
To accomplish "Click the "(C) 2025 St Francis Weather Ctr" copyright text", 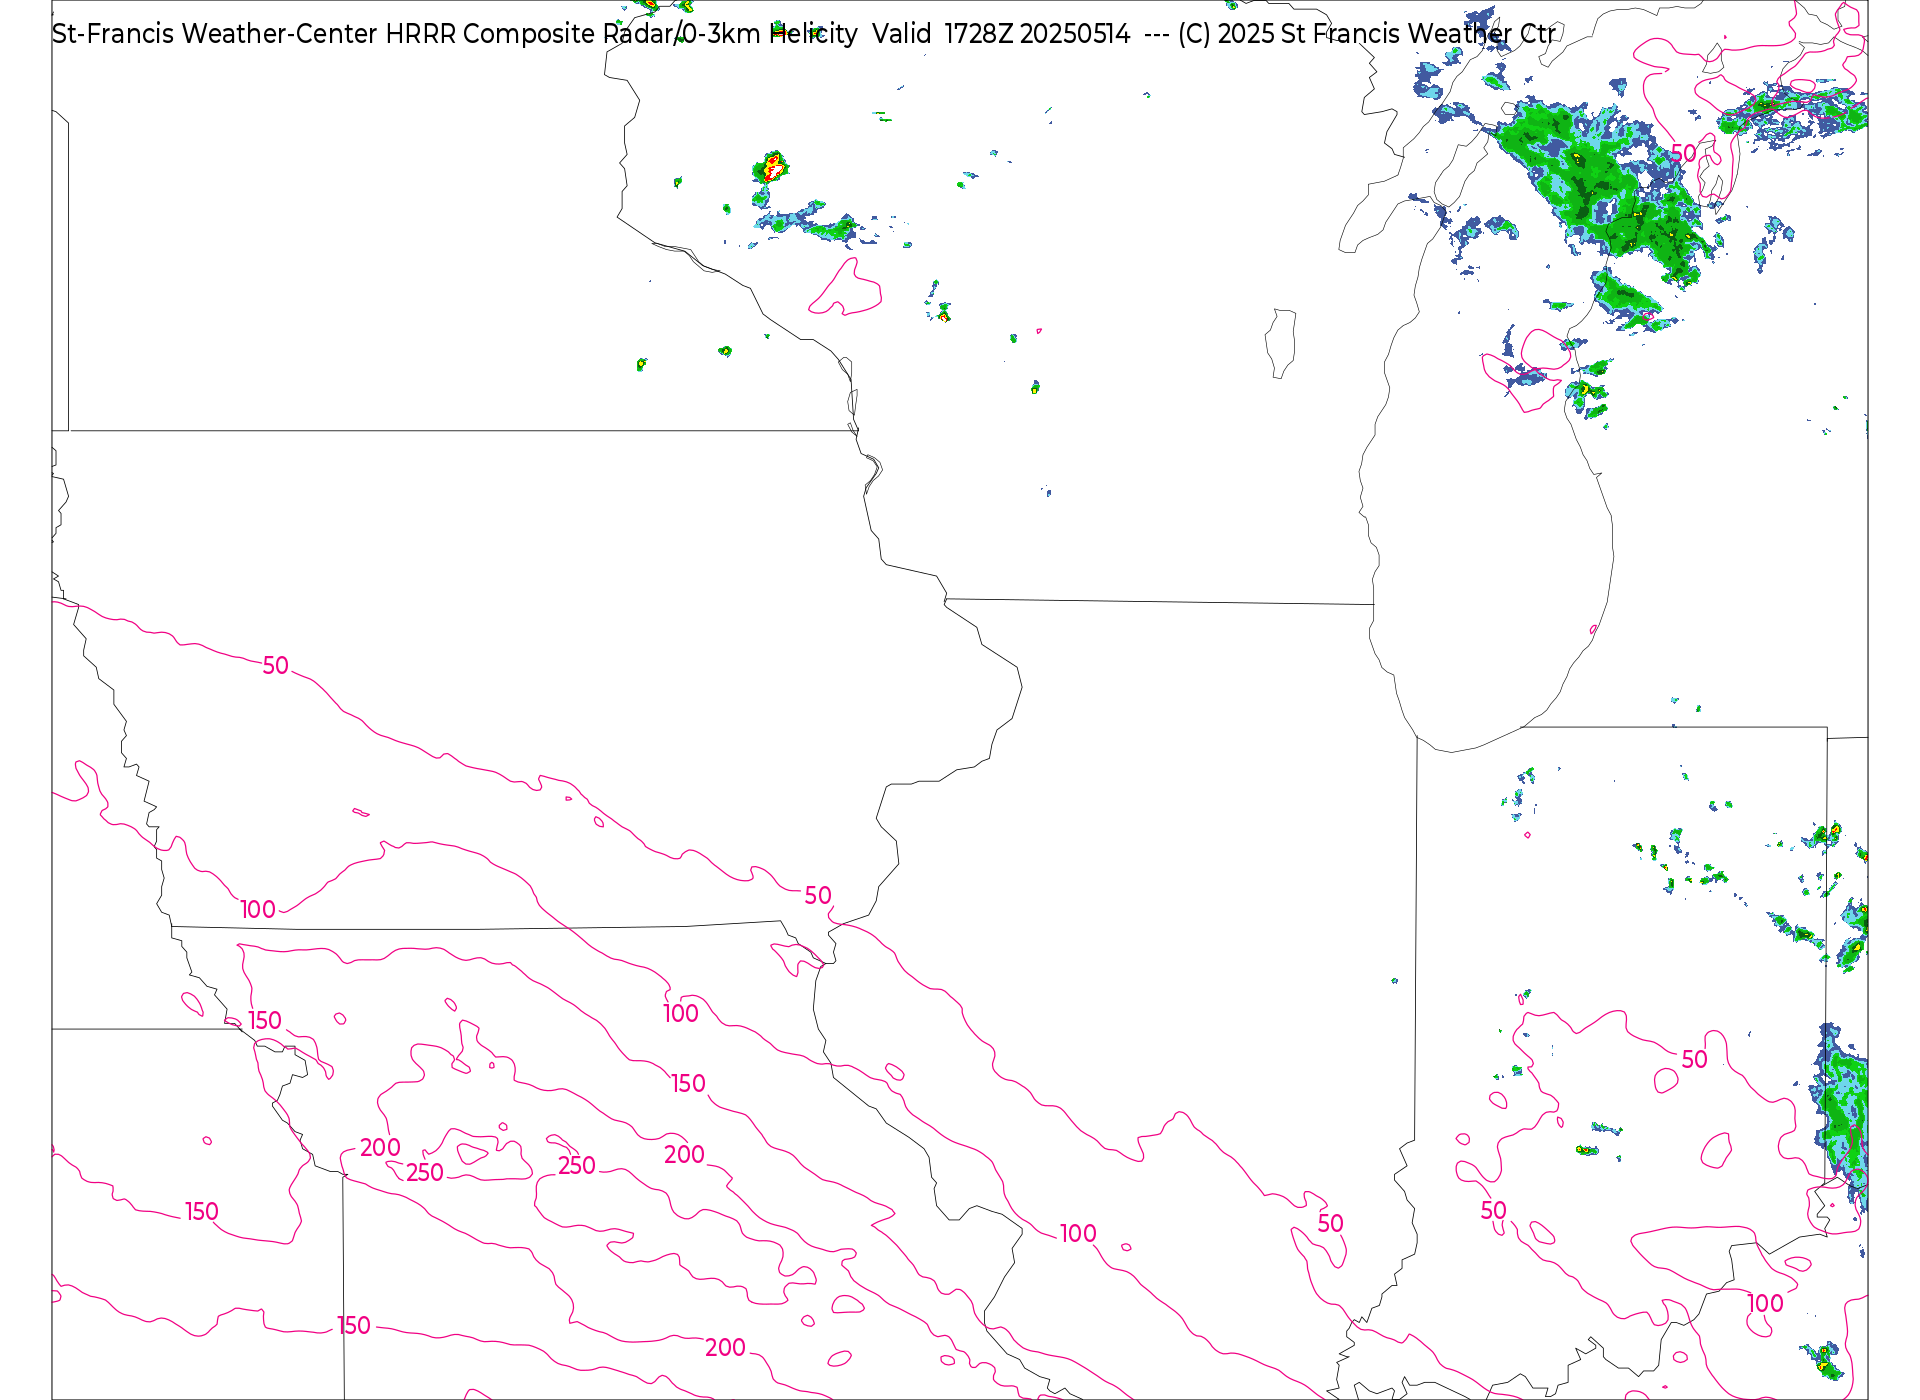I will coord(1366,34).
